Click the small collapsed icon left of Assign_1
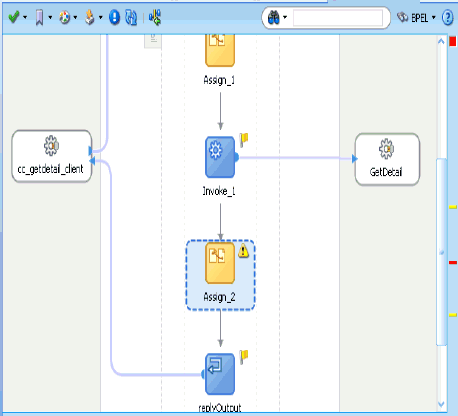This screenshot has width=458, height=416. (x=153, y=41)
